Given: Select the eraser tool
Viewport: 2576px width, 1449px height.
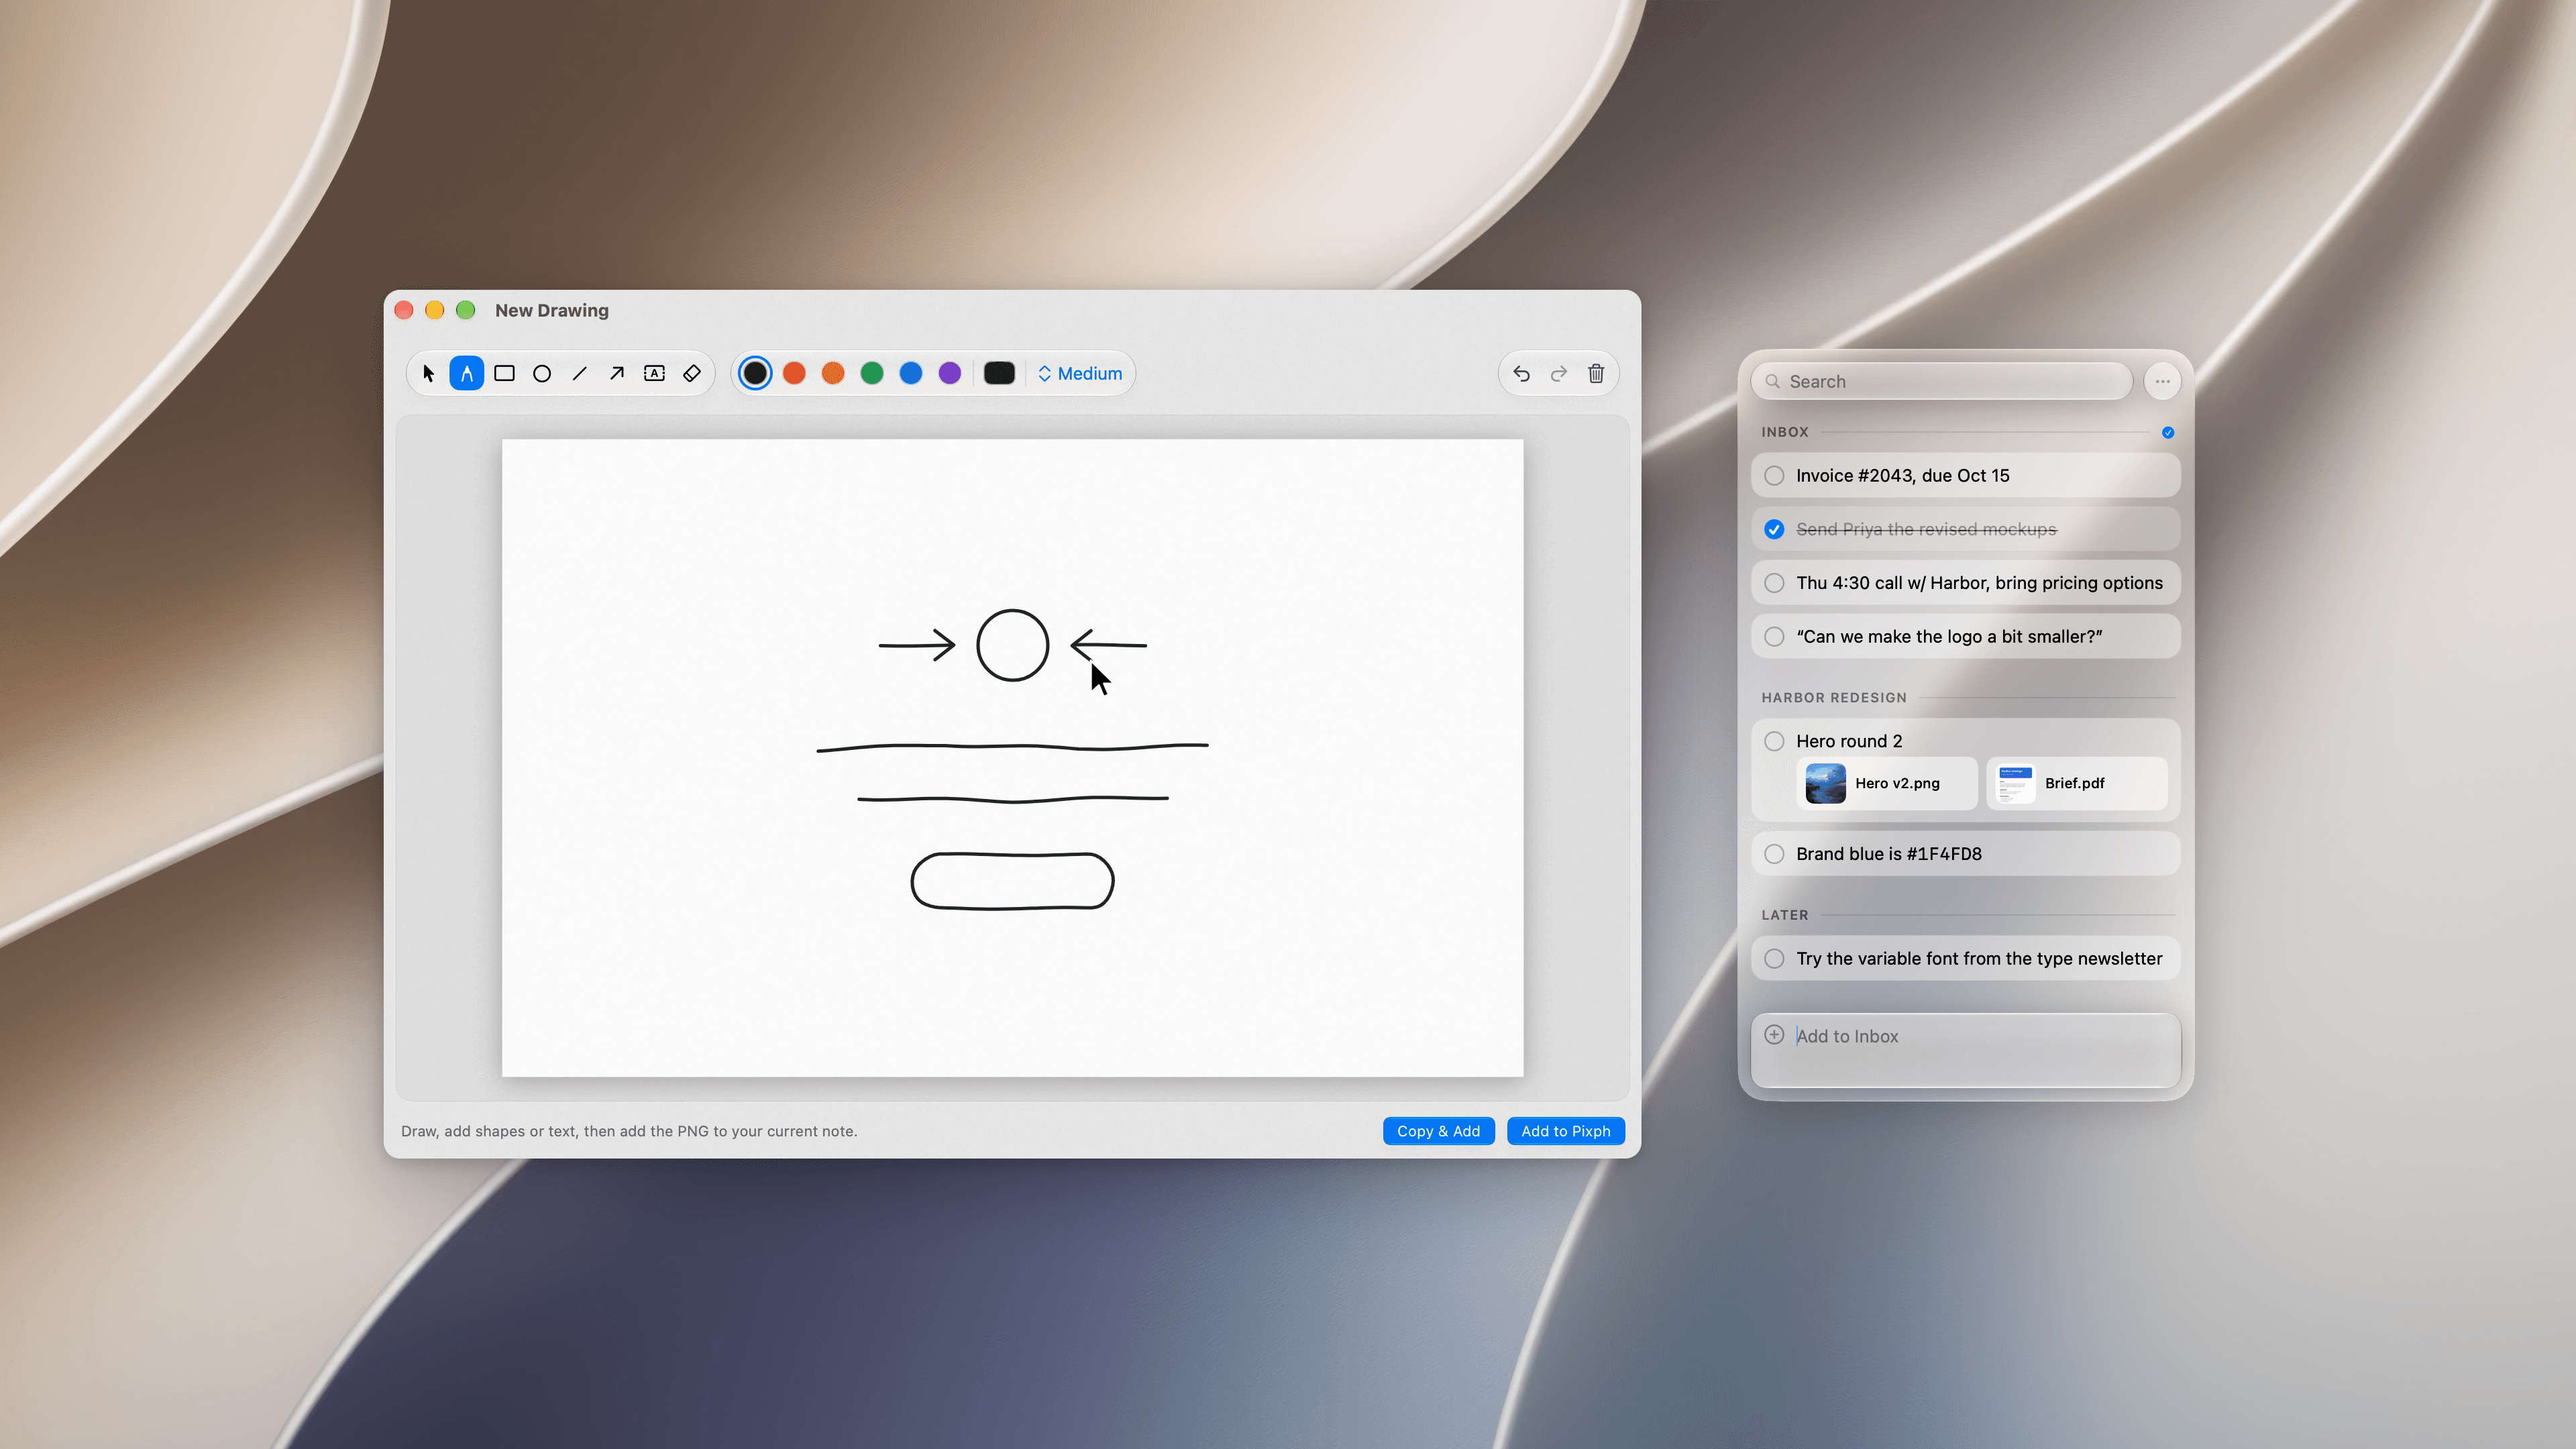Looking at the screenshot, I should click(x=692, y=374).
